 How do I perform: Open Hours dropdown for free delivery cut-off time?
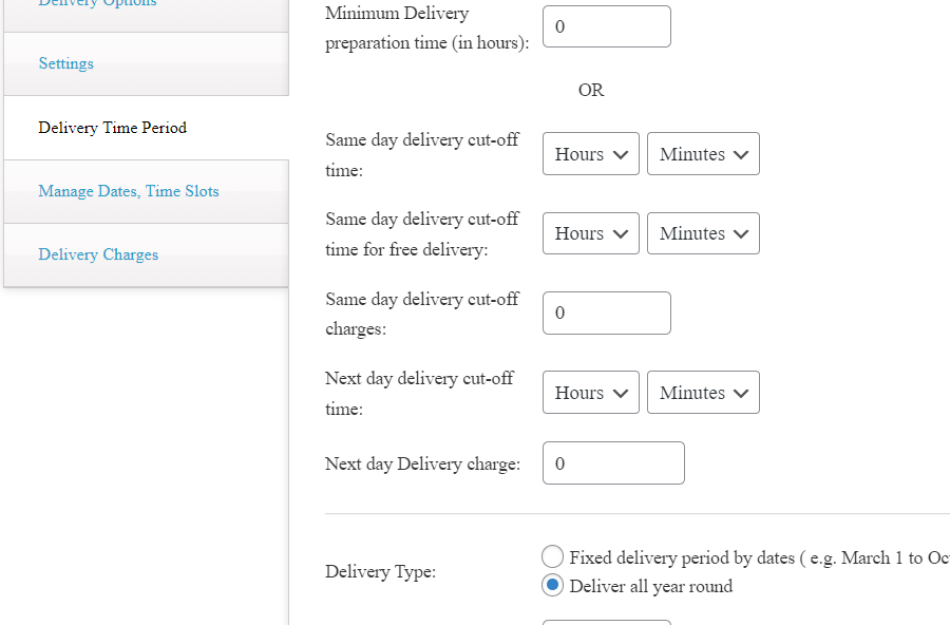point(590,233)
